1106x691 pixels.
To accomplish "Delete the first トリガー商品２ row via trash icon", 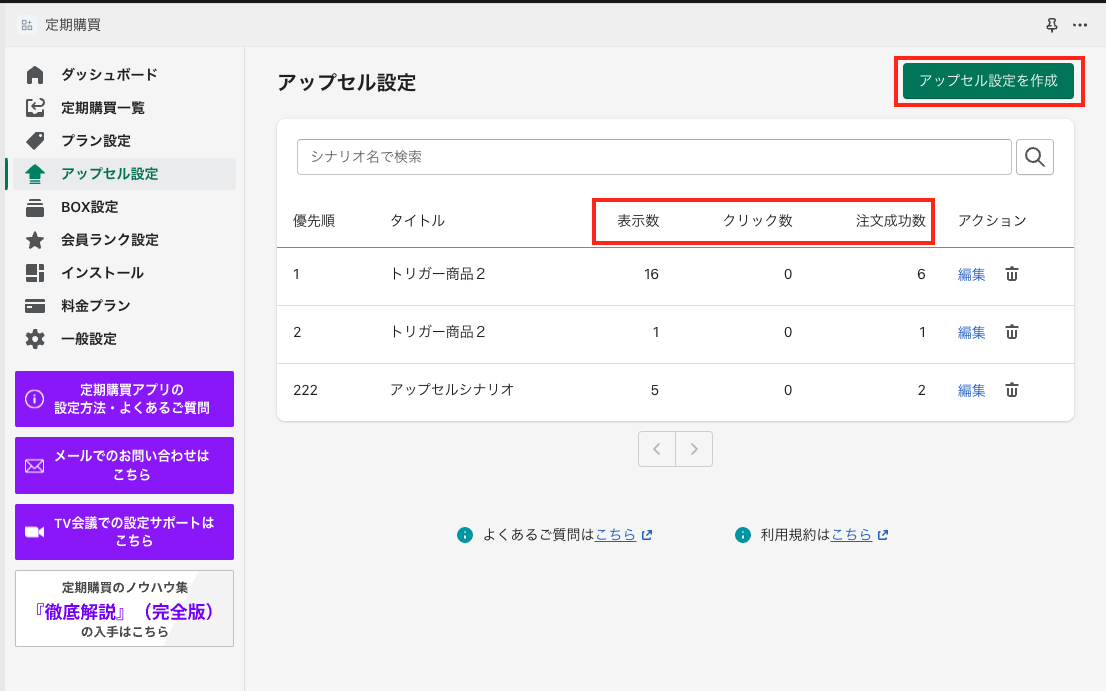I will (x=1012, y=274).
